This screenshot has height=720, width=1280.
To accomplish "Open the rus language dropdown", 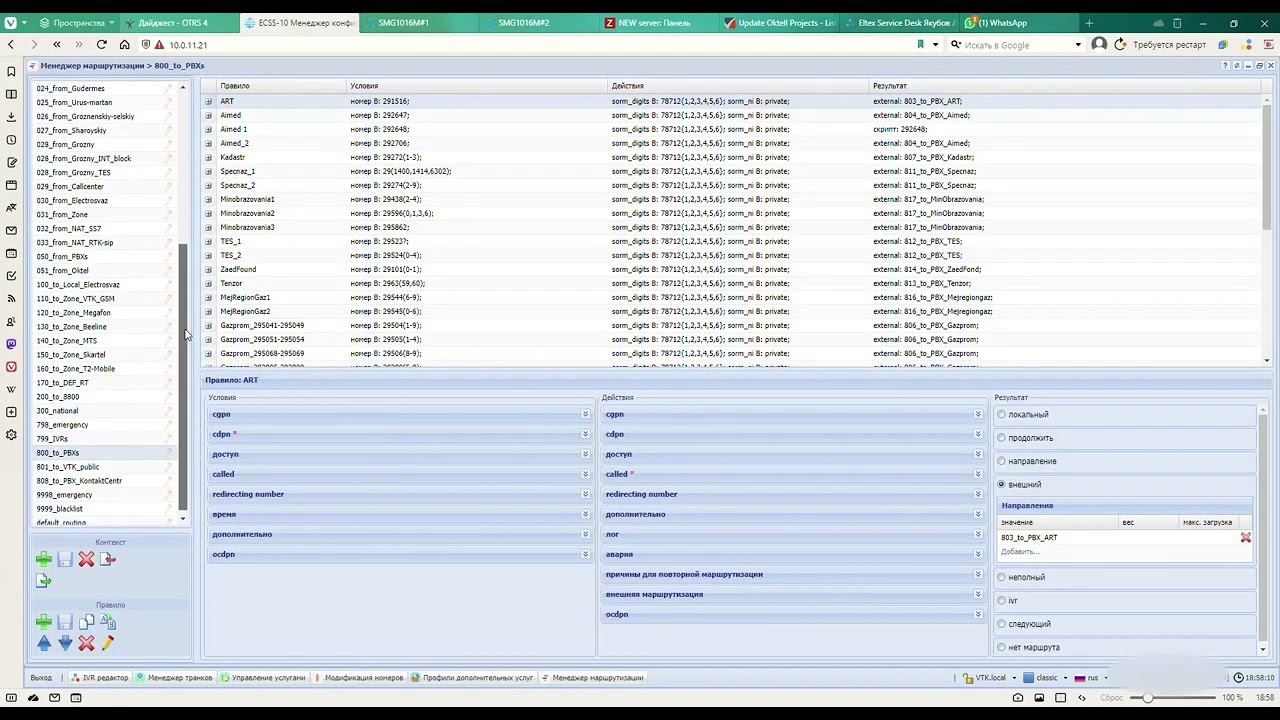I will point(1091,678).
